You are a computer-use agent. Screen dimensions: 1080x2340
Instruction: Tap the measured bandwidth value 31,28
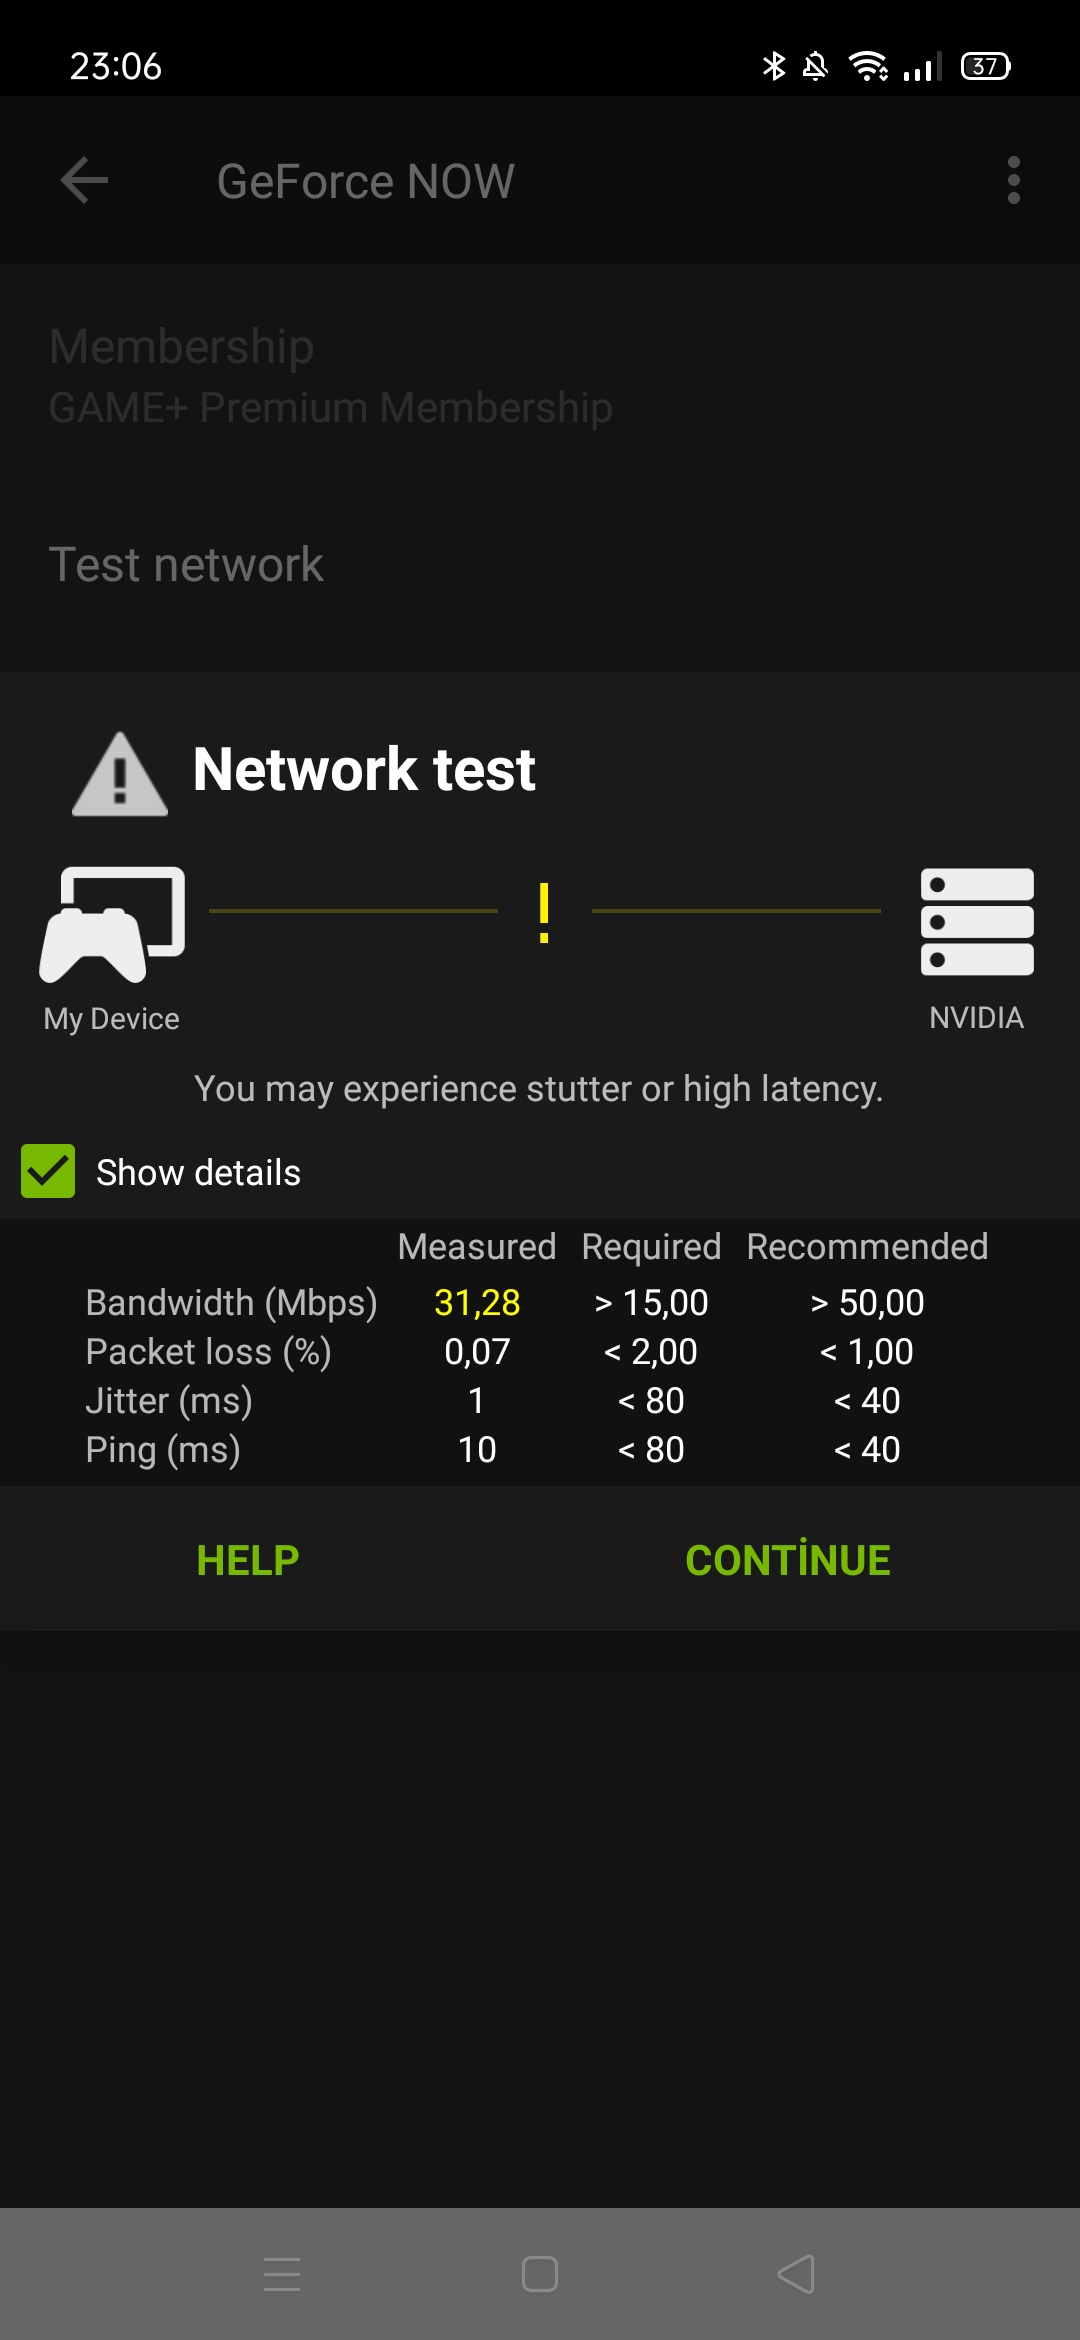point(477,1302)
